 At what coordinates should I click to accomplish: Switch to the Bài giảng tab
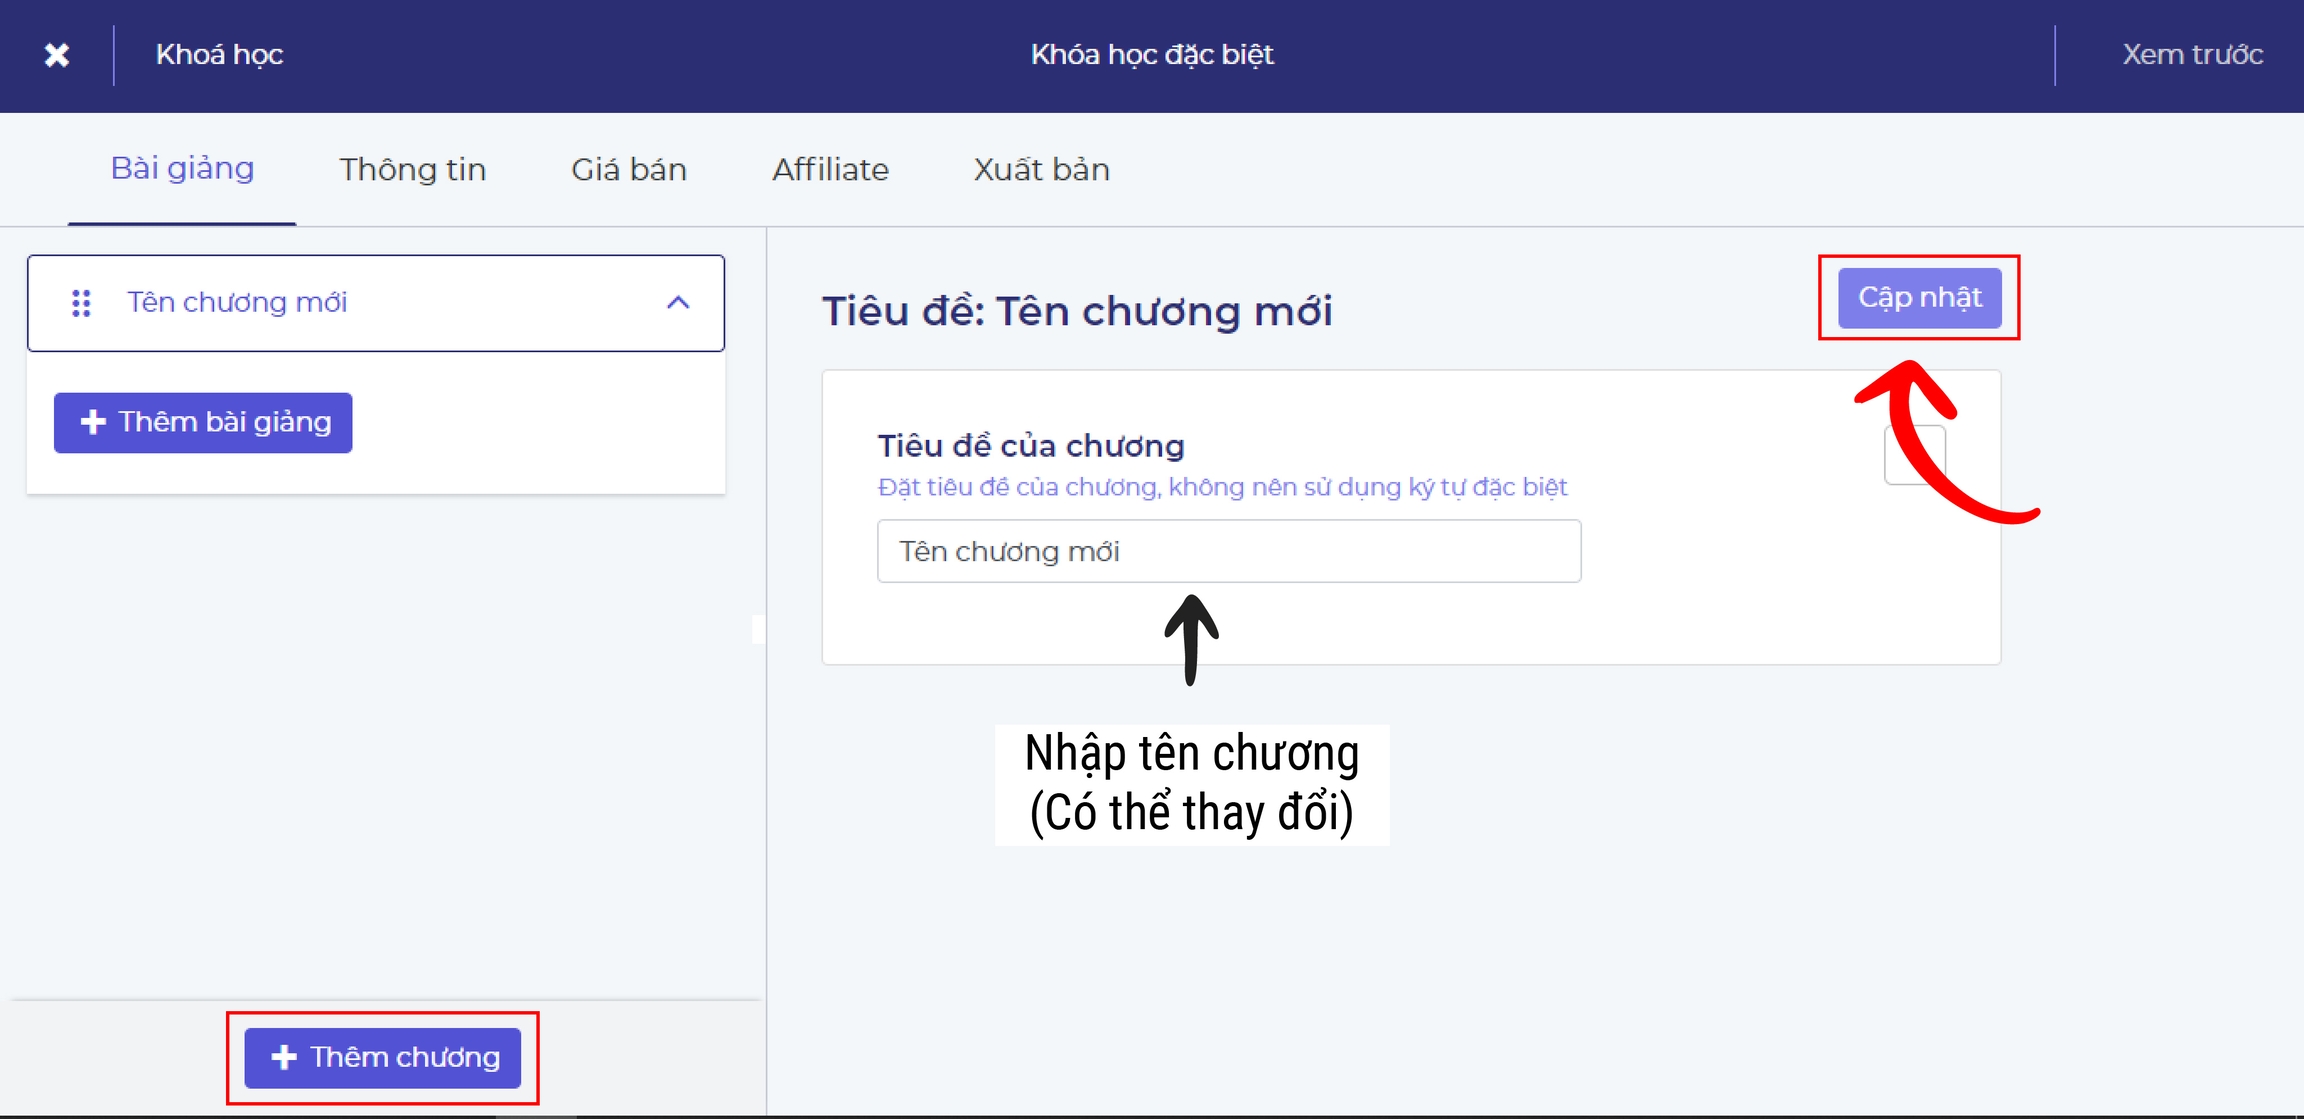click(182, 169)
